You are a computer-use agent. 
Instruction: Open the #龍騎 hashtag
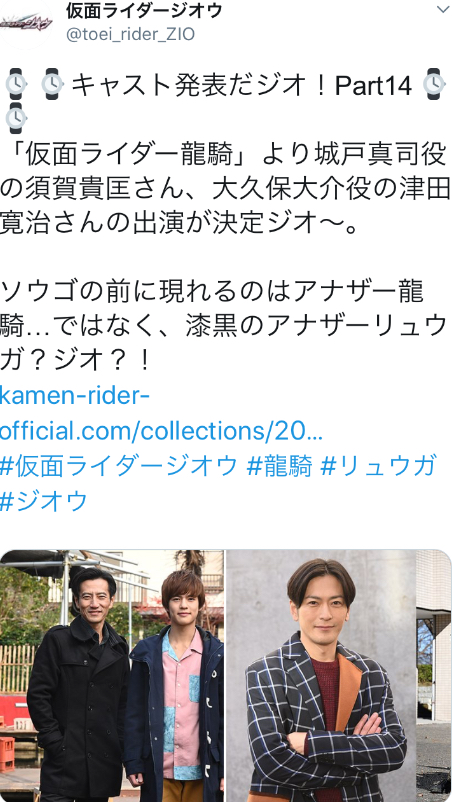279,466
